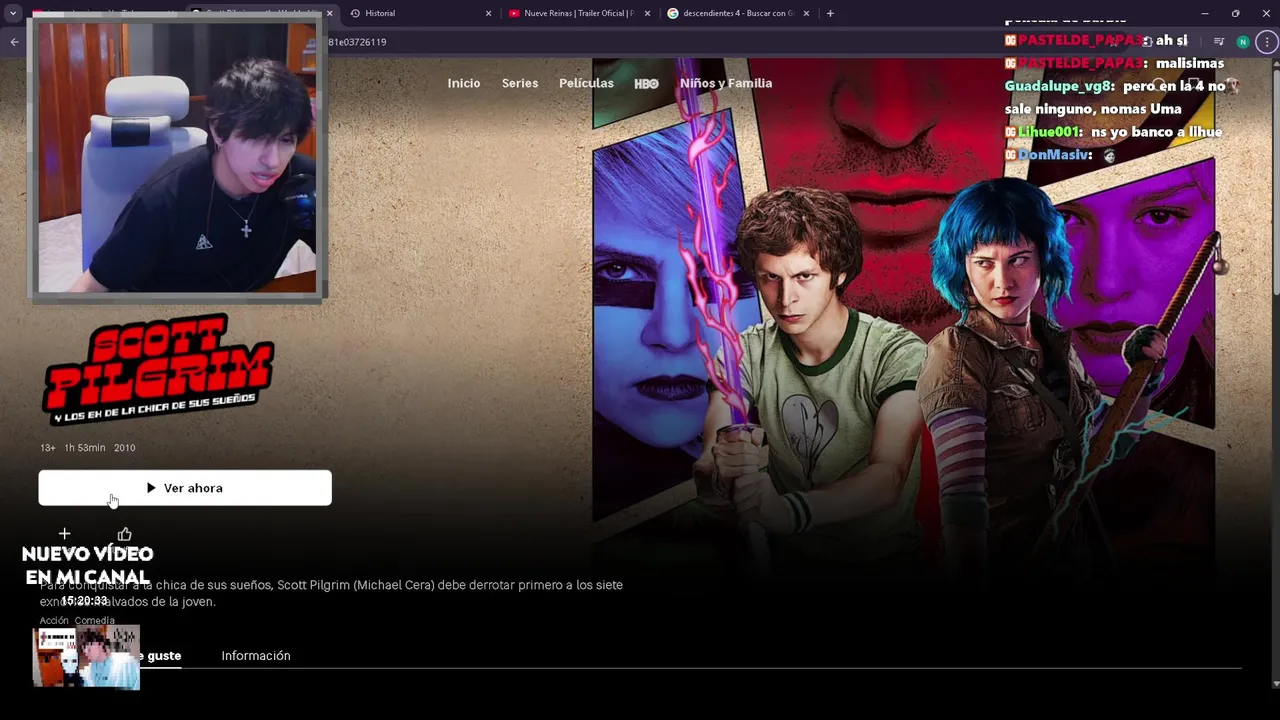Close the descendientes 4 tab
The height and width of the screenshot is (720, 1280).
806,13
